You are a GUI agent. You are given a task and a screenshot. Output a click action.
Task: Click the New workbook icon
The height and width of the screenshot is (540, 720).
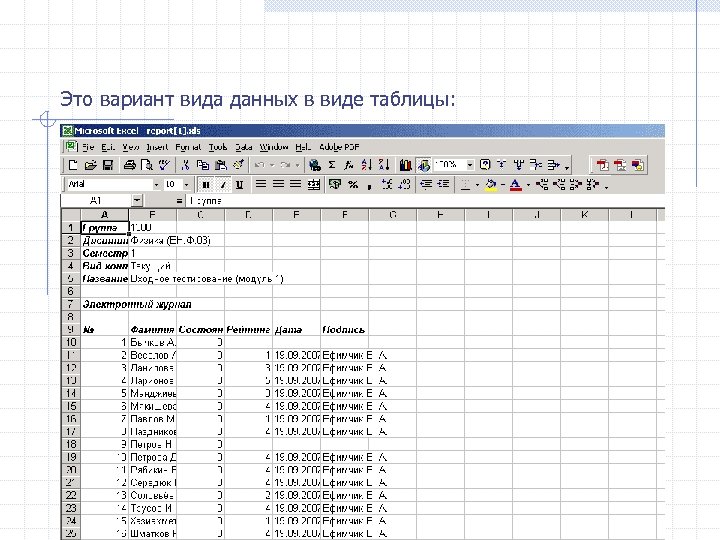click(x=73, y=165)
